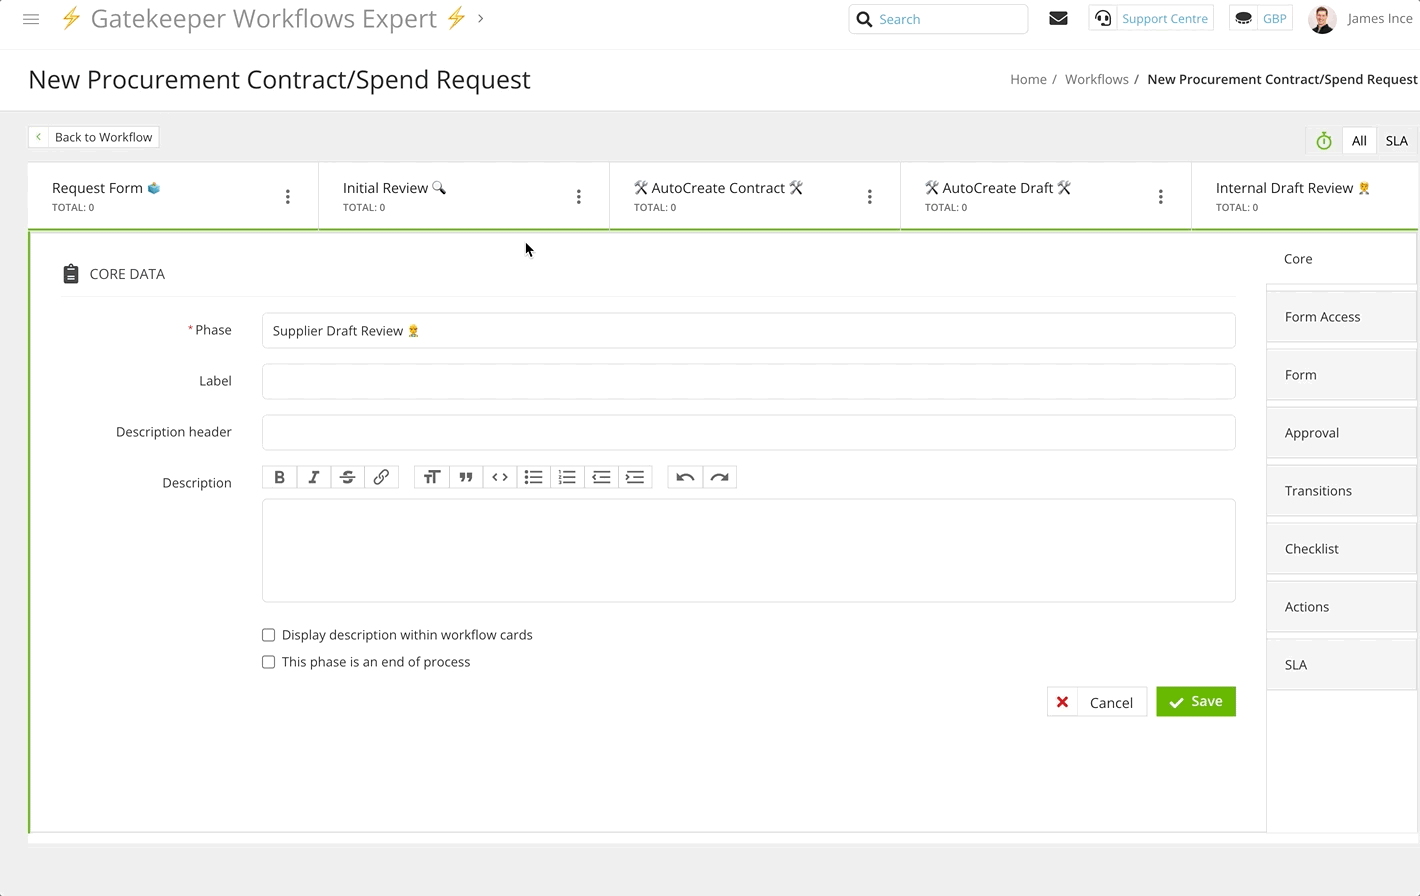Switch to the Checklist tab

[1342, 549]
